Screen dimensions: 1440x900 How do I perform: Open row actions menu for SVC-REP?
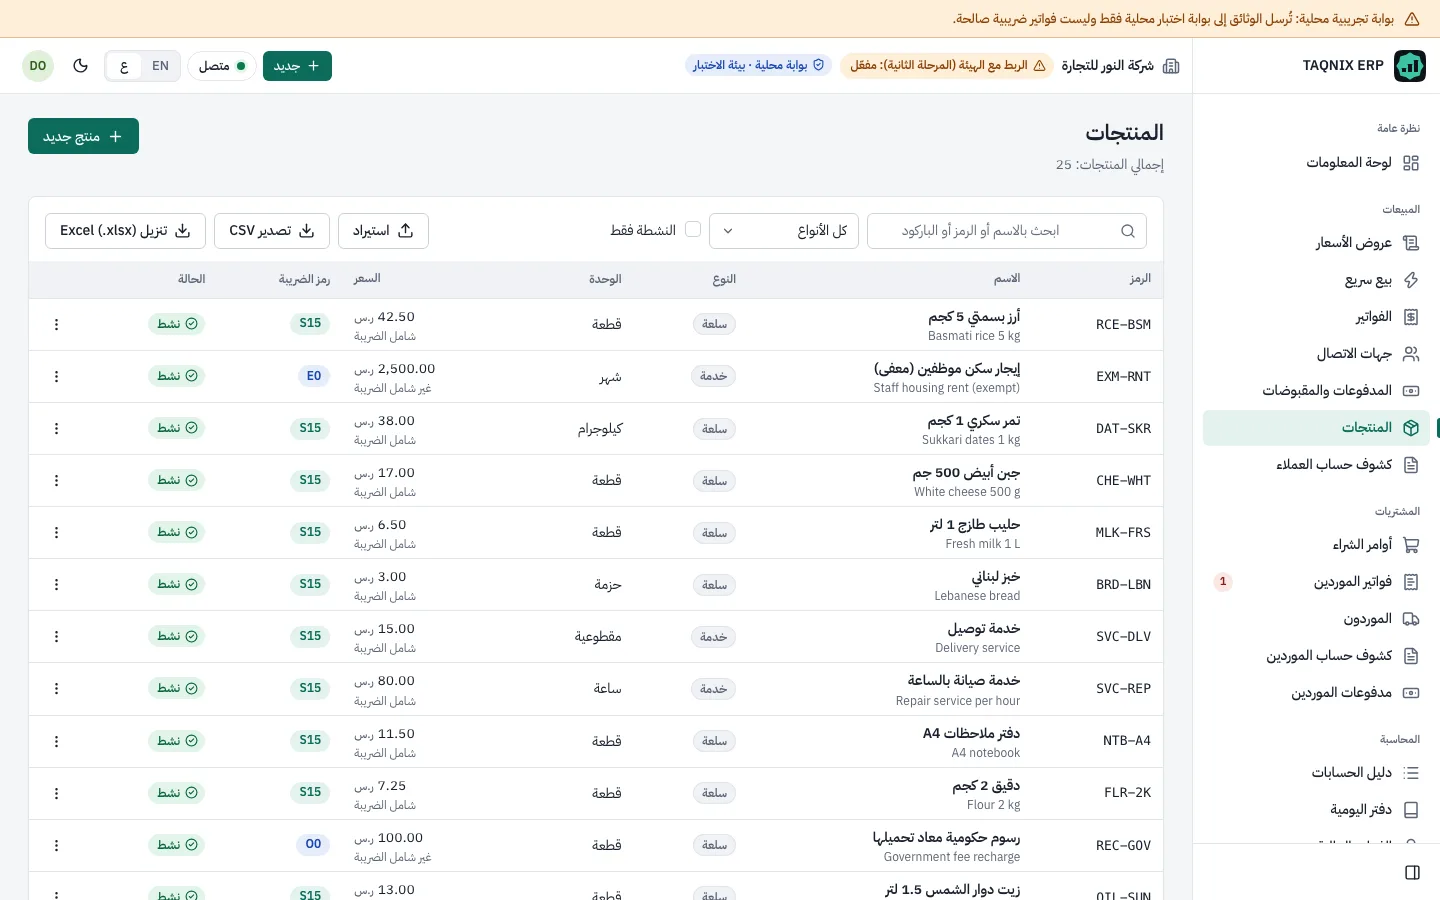pos(56,688)
